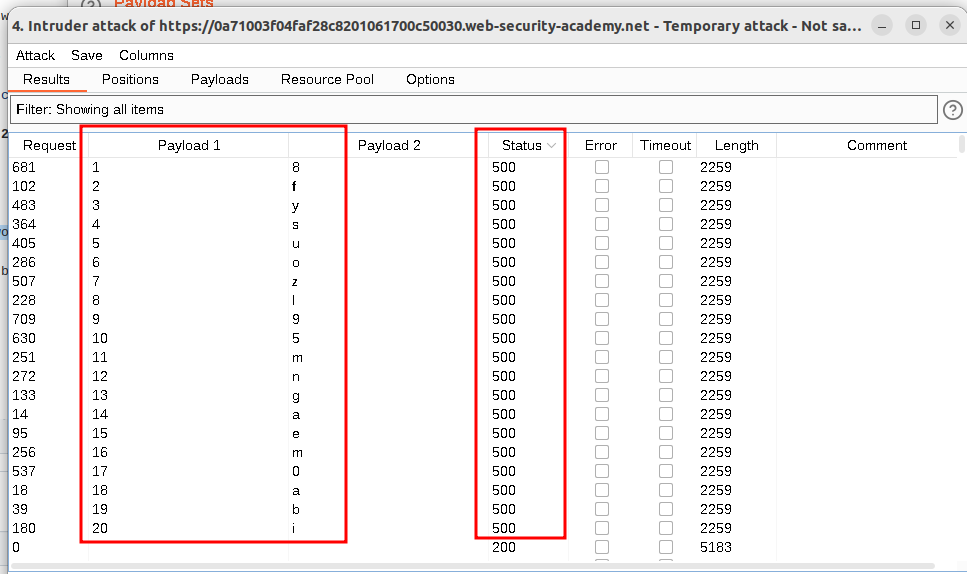The image size is (967, 574).
Task: Toggle Timeout checkbox for request 0
Action: [x=666, y=547]
